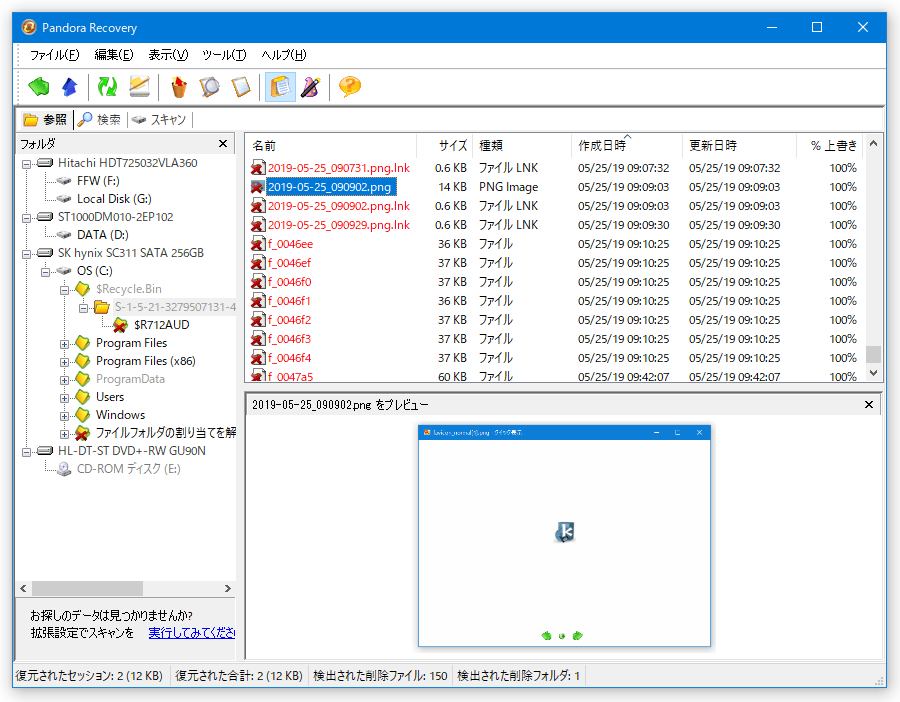Click the folder tree horizontal scrollbar thumb
Viewport: 900px width, 702px height.
[87, 588]
